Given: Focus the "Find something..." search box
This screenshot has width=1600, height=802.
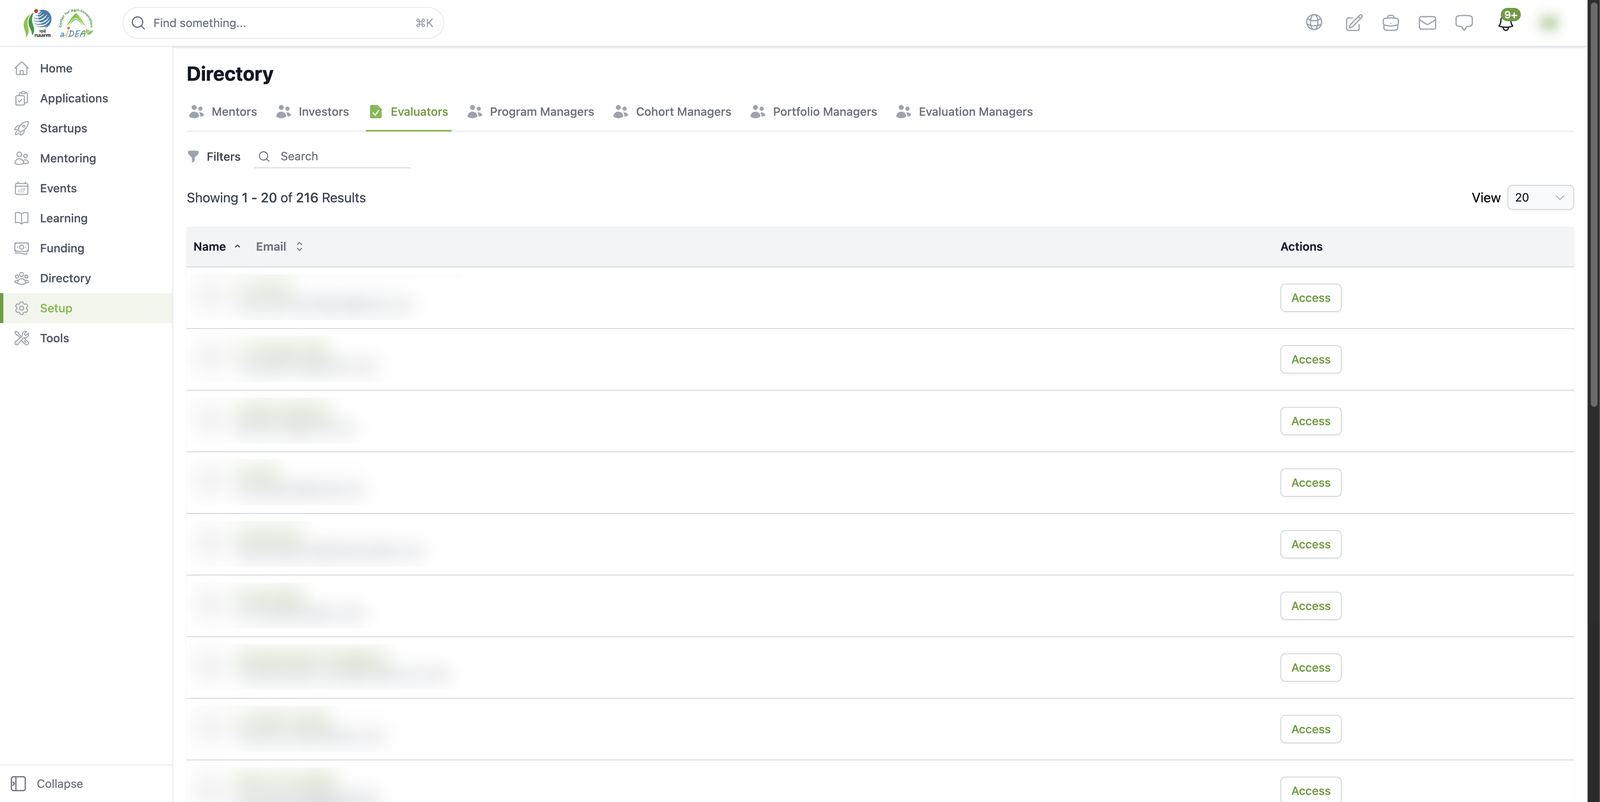Looking at the screenshot, I should [x=283, y=23].
